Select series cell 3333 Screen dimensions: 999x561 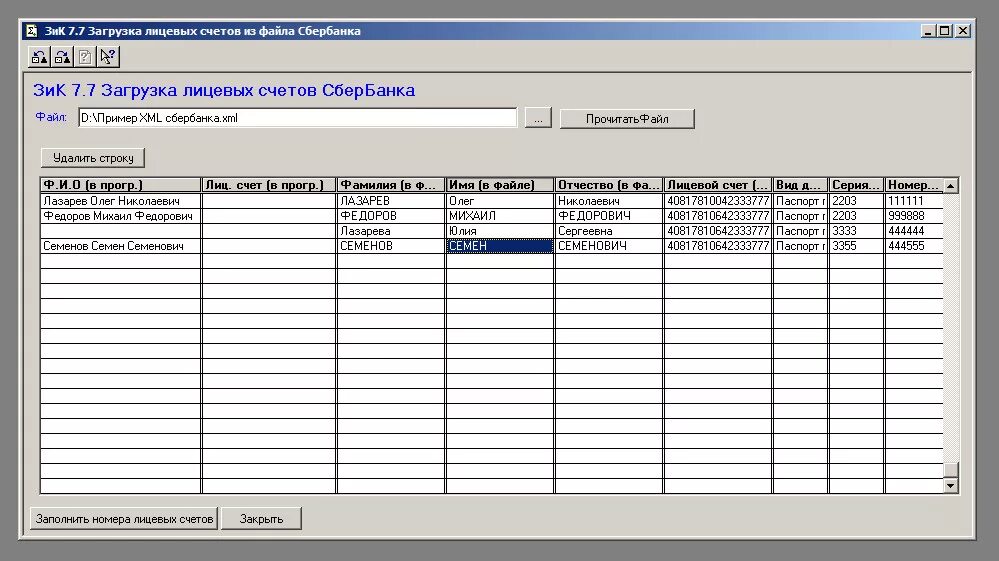pyautogui.click(x=856, y=231)
